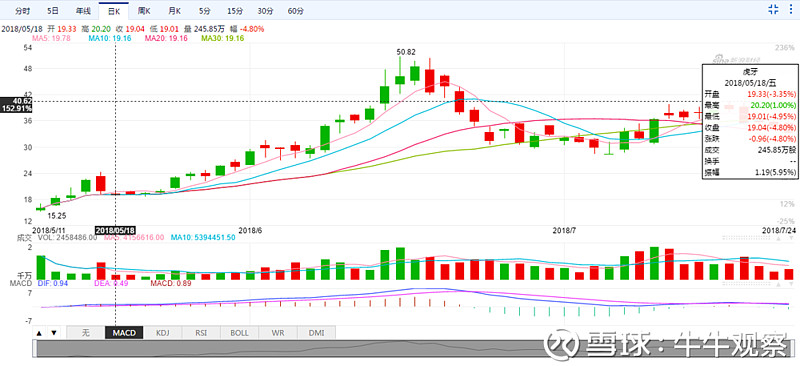This screenshot has width=800, height=366.
Task: Click the highlighted 2018/05/18 date marker
Action: (116, 230)
